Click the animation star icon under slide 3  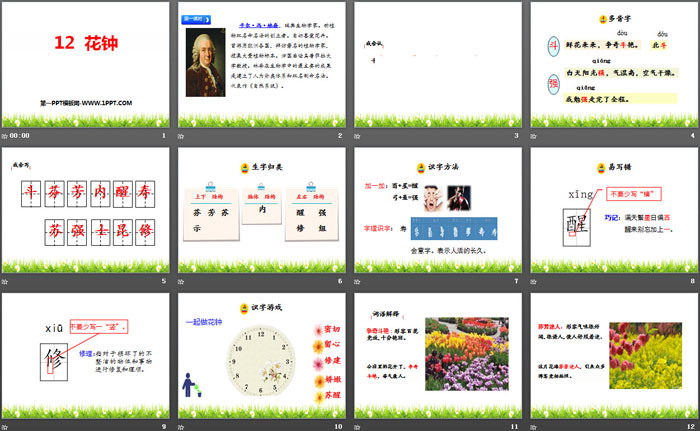pyautogui.click(x=357, y=136)
